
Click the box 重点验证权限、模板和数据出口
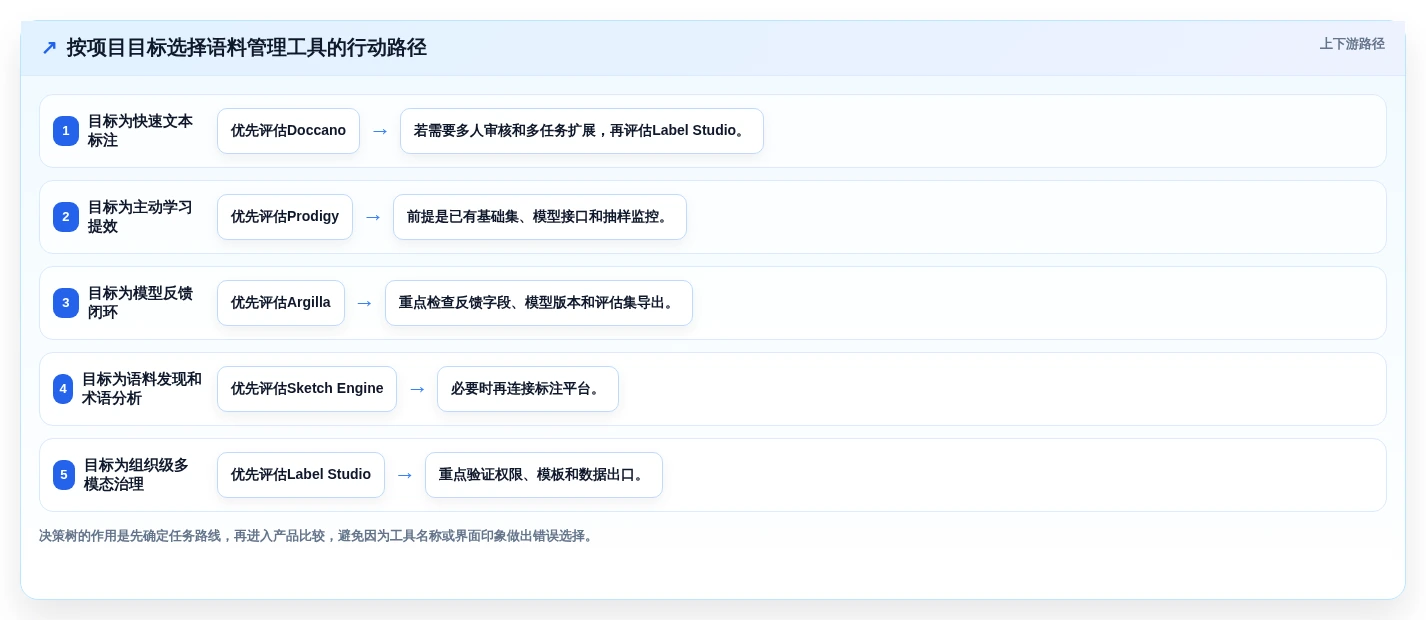[544, 475]
